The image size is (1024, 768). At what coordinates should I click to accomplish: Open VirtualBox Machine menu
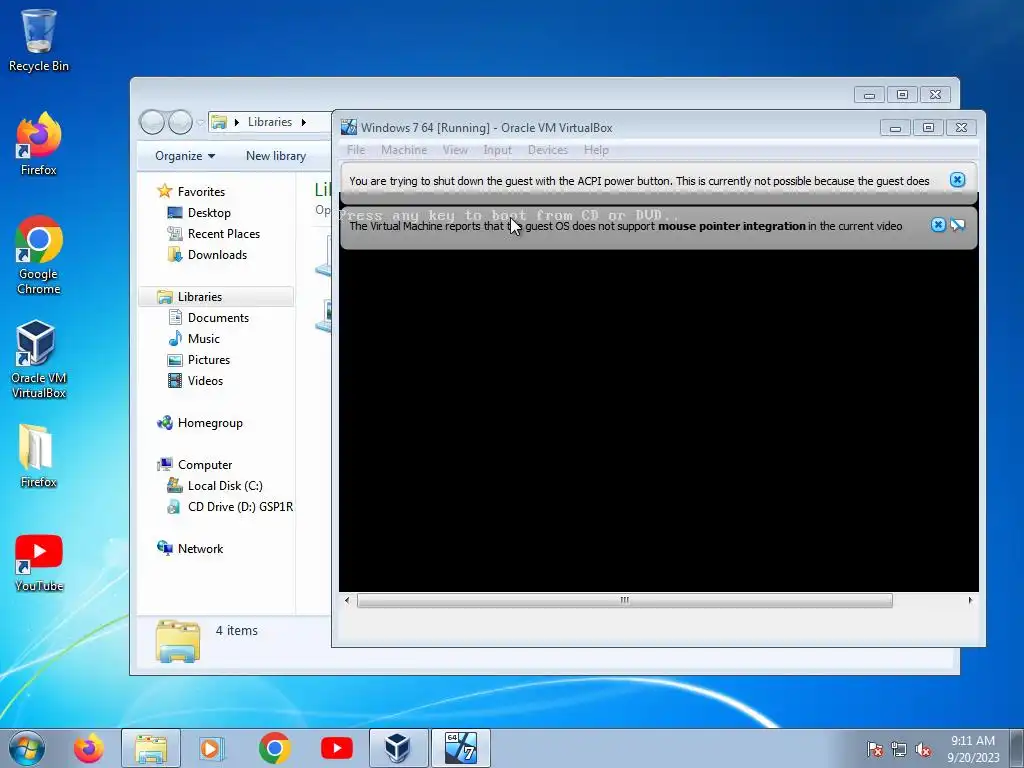(404, 150)
